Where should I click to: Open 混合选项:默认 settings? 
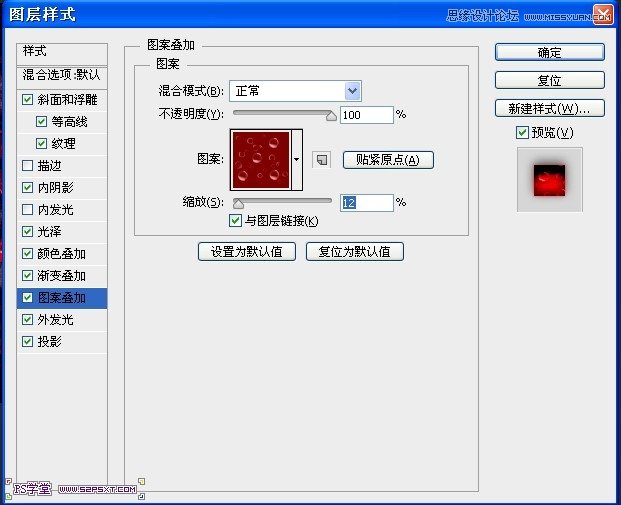[62, 76]
